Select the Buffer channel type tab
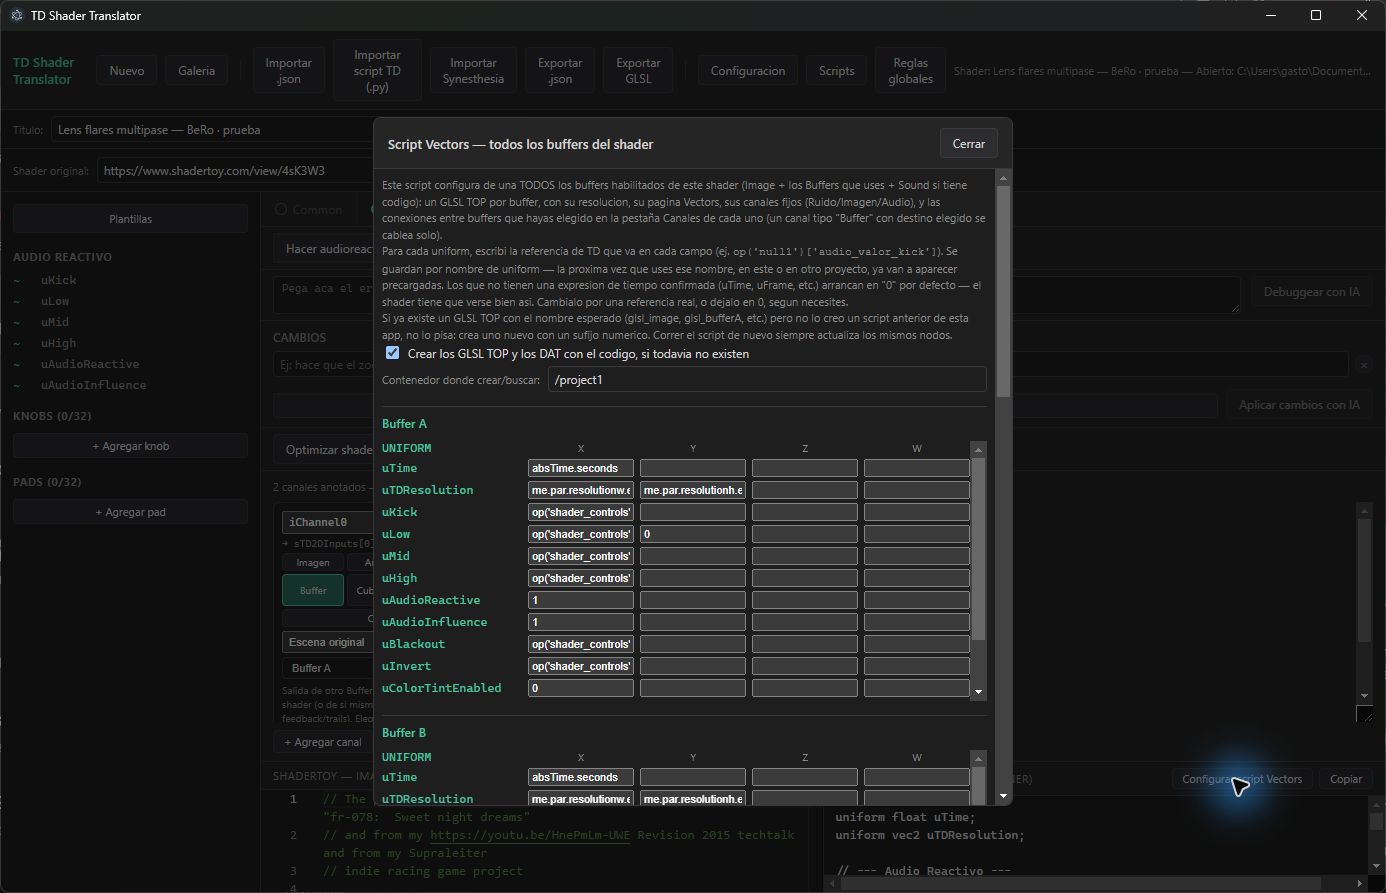This screenshot has width=1386, height=893. (x=313, y=591)
